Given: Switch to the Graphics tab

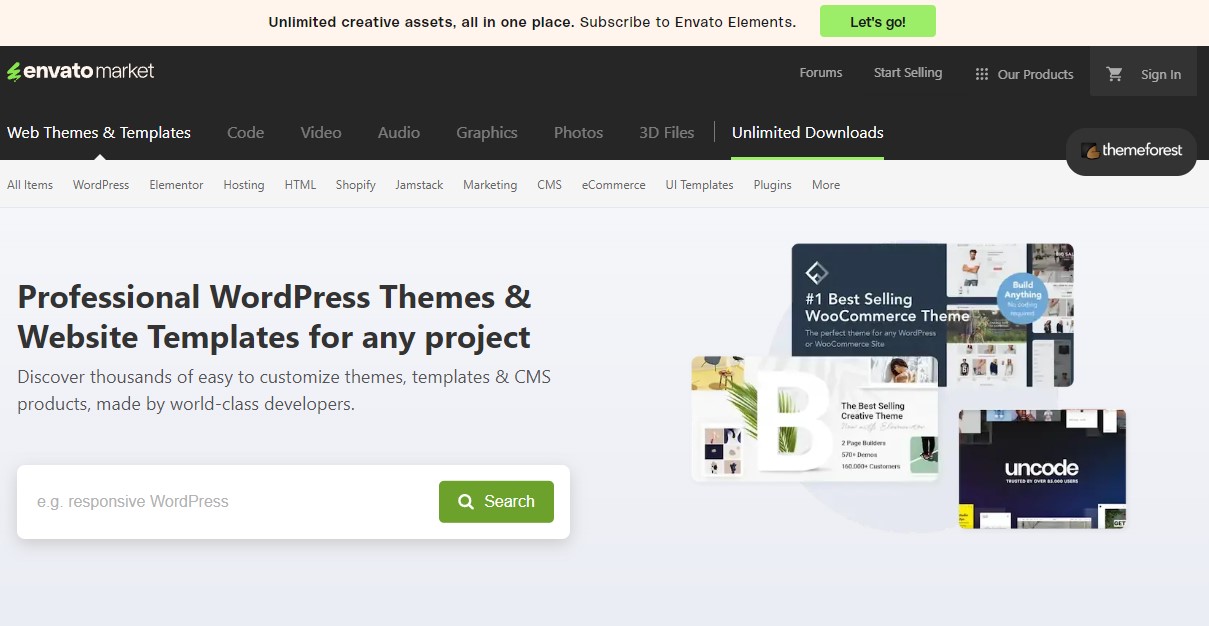Looking at the screenshot, I should coord(487,132).
